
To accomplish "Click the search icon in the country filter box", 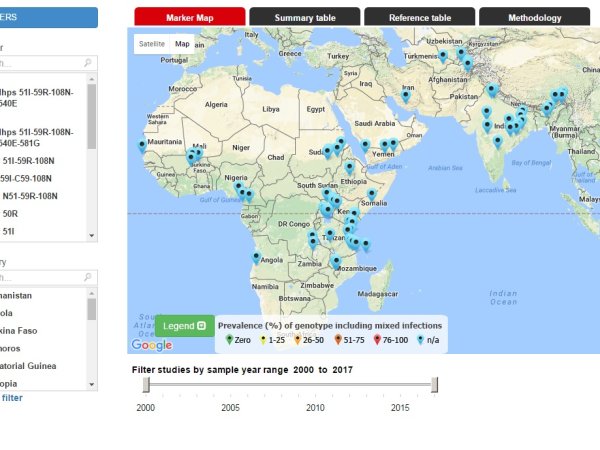I will click(88, 277).
